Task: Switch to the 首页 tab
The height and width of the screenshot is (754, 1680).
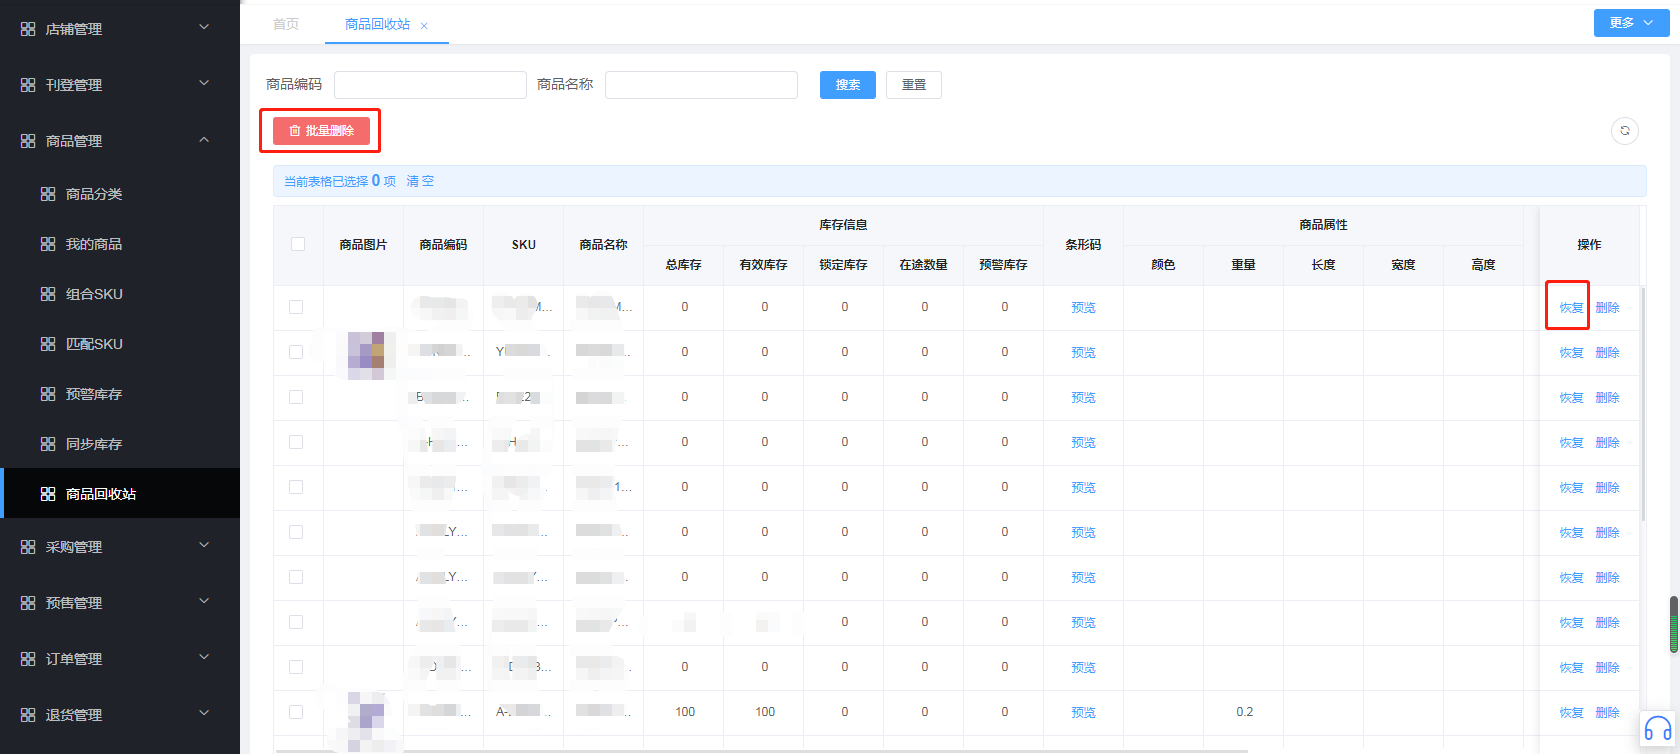Action: 286,24
